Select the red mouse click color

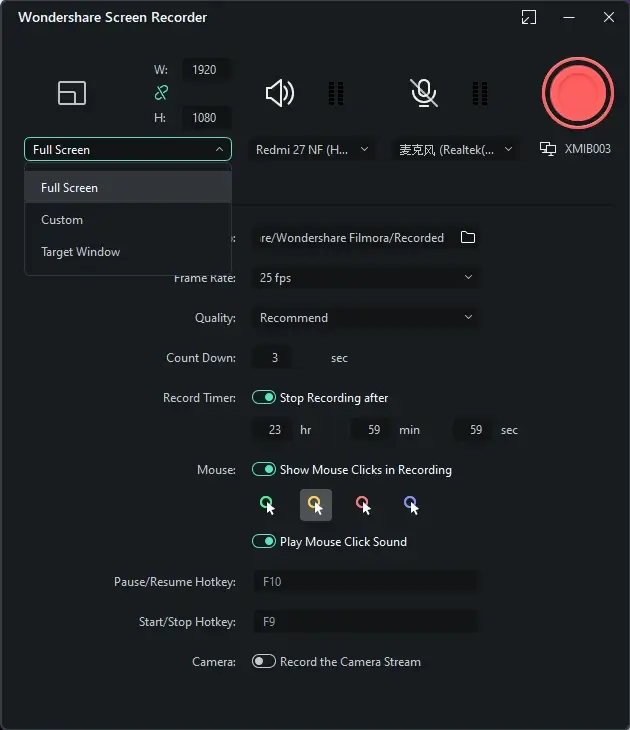pos(364,505)
